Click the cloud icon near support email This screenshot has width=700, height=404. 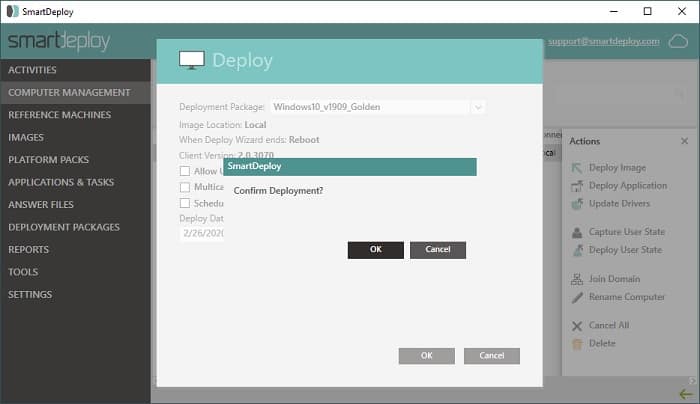click(679, 41)
